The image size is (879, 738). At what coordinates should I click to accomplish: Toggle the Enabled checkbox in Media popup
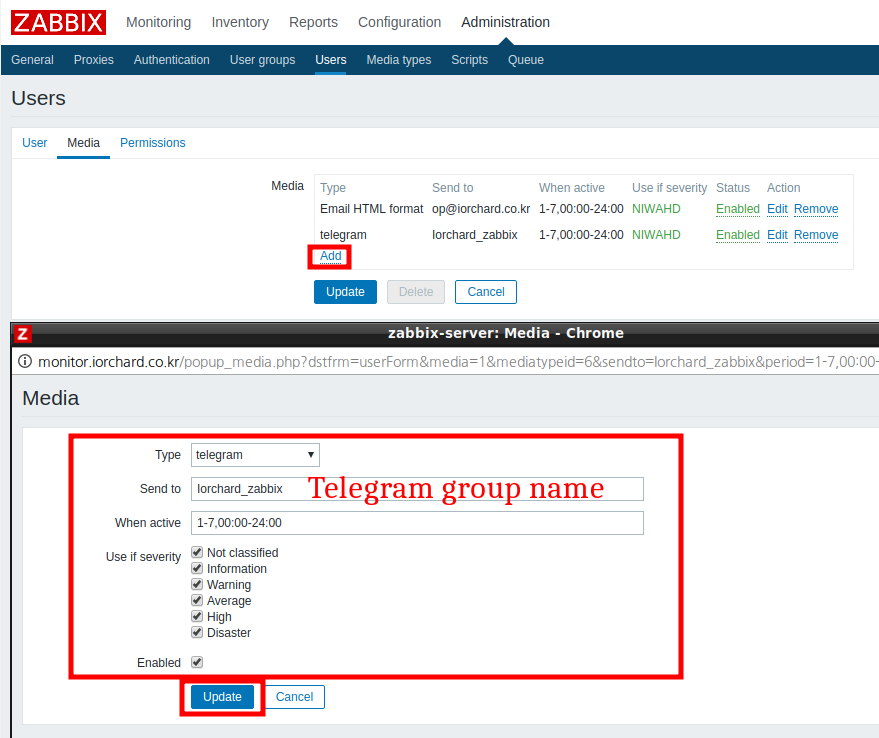[x=197, y=662]
